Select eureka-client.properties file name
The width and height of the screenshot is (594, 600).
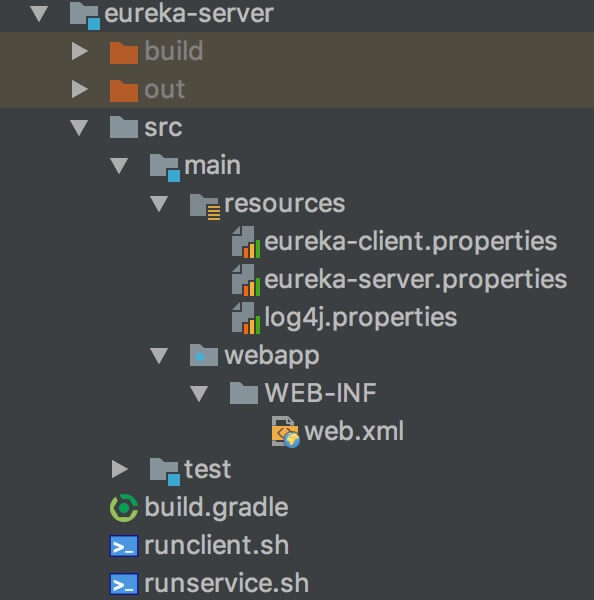point(411,243)
